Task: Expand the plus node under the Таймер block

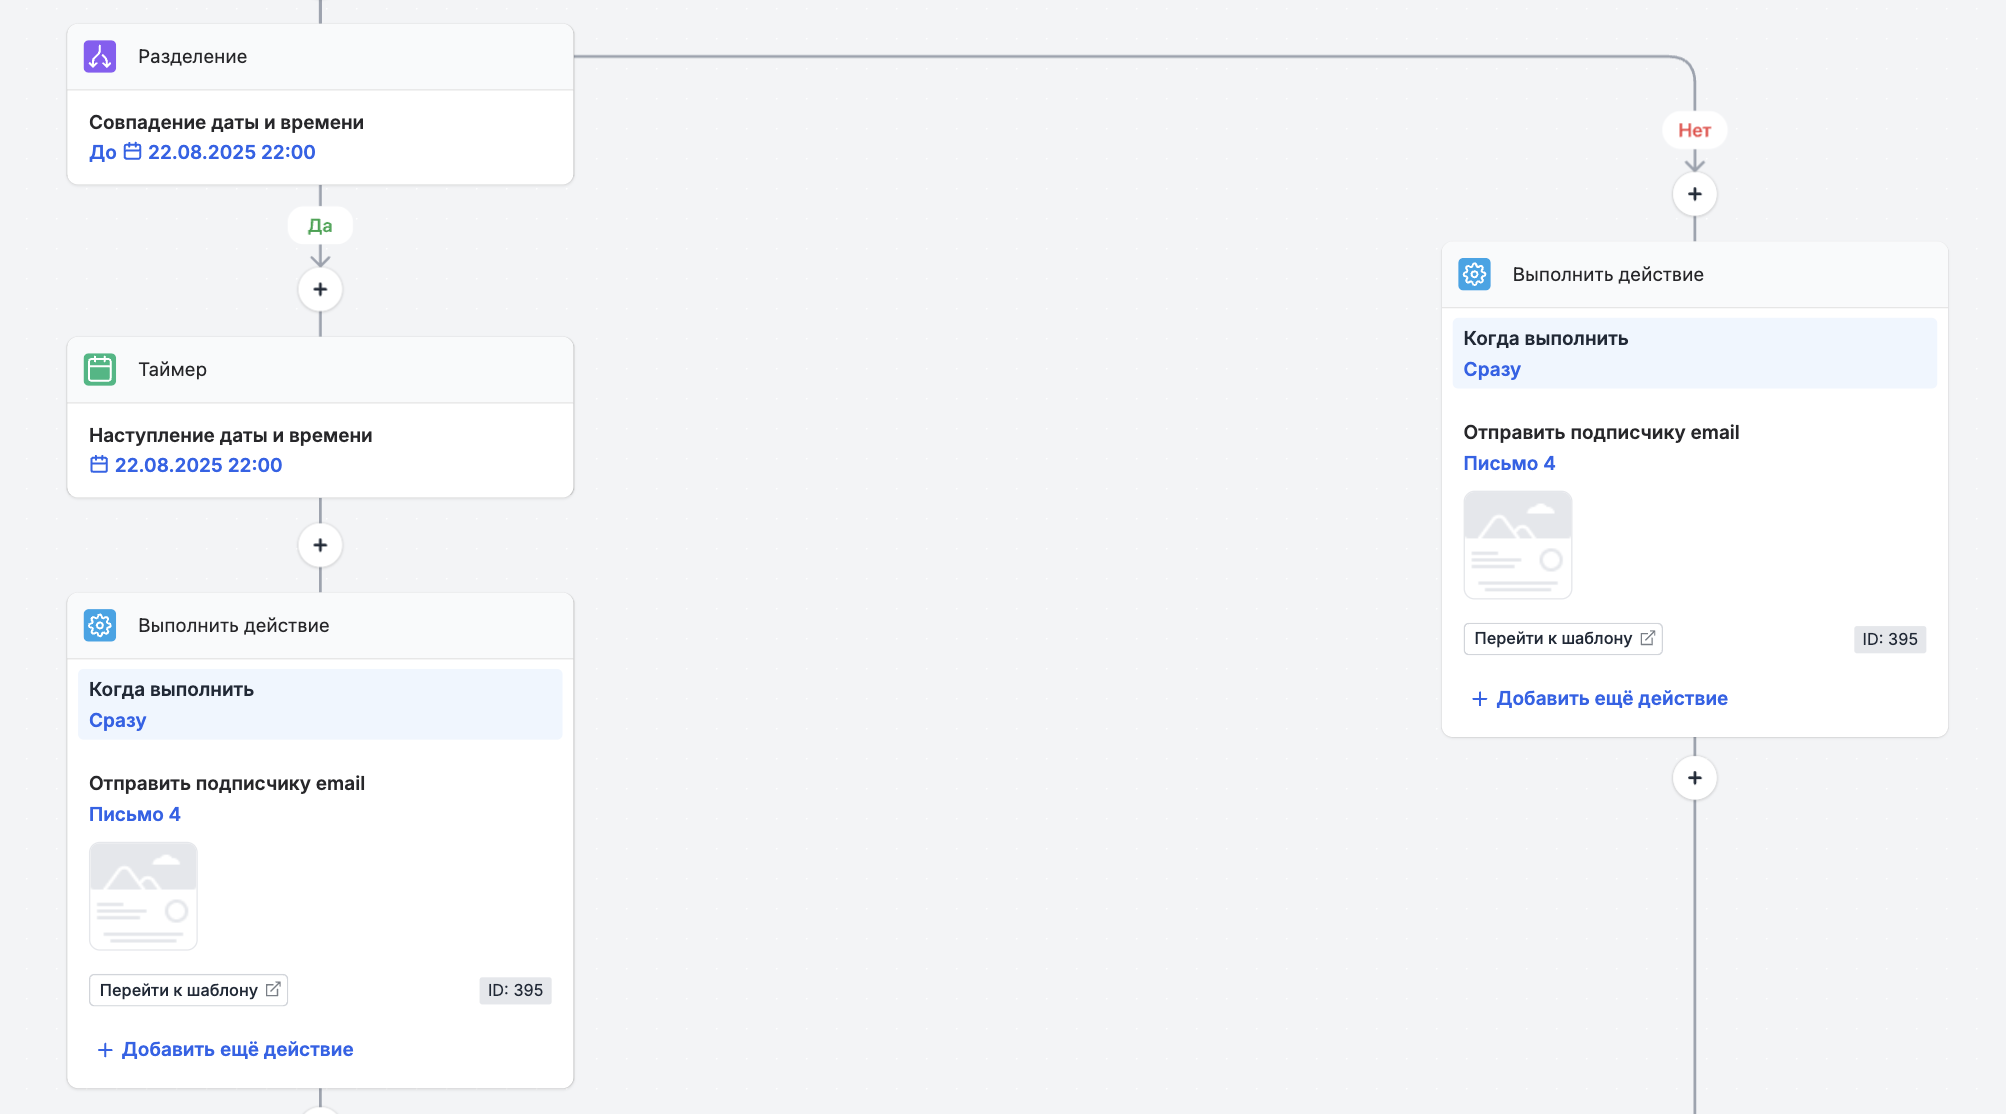Action: tap(319, 545)
